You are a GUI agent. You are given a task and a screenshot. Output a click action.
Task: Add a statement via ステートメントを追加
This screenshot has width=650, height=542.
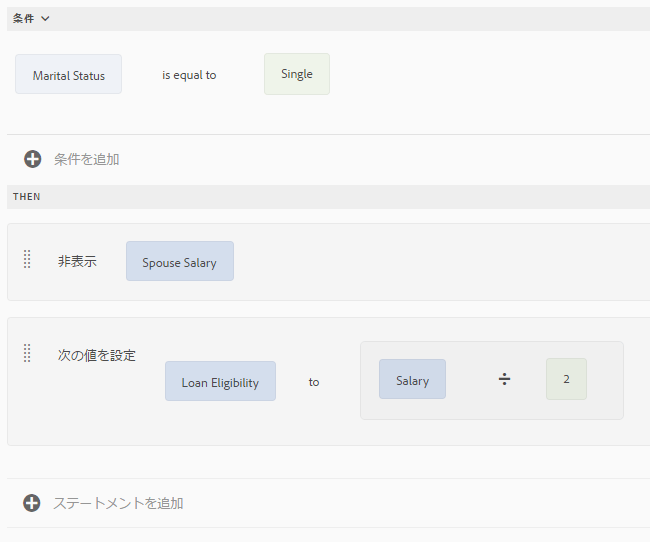pos(118,503)
